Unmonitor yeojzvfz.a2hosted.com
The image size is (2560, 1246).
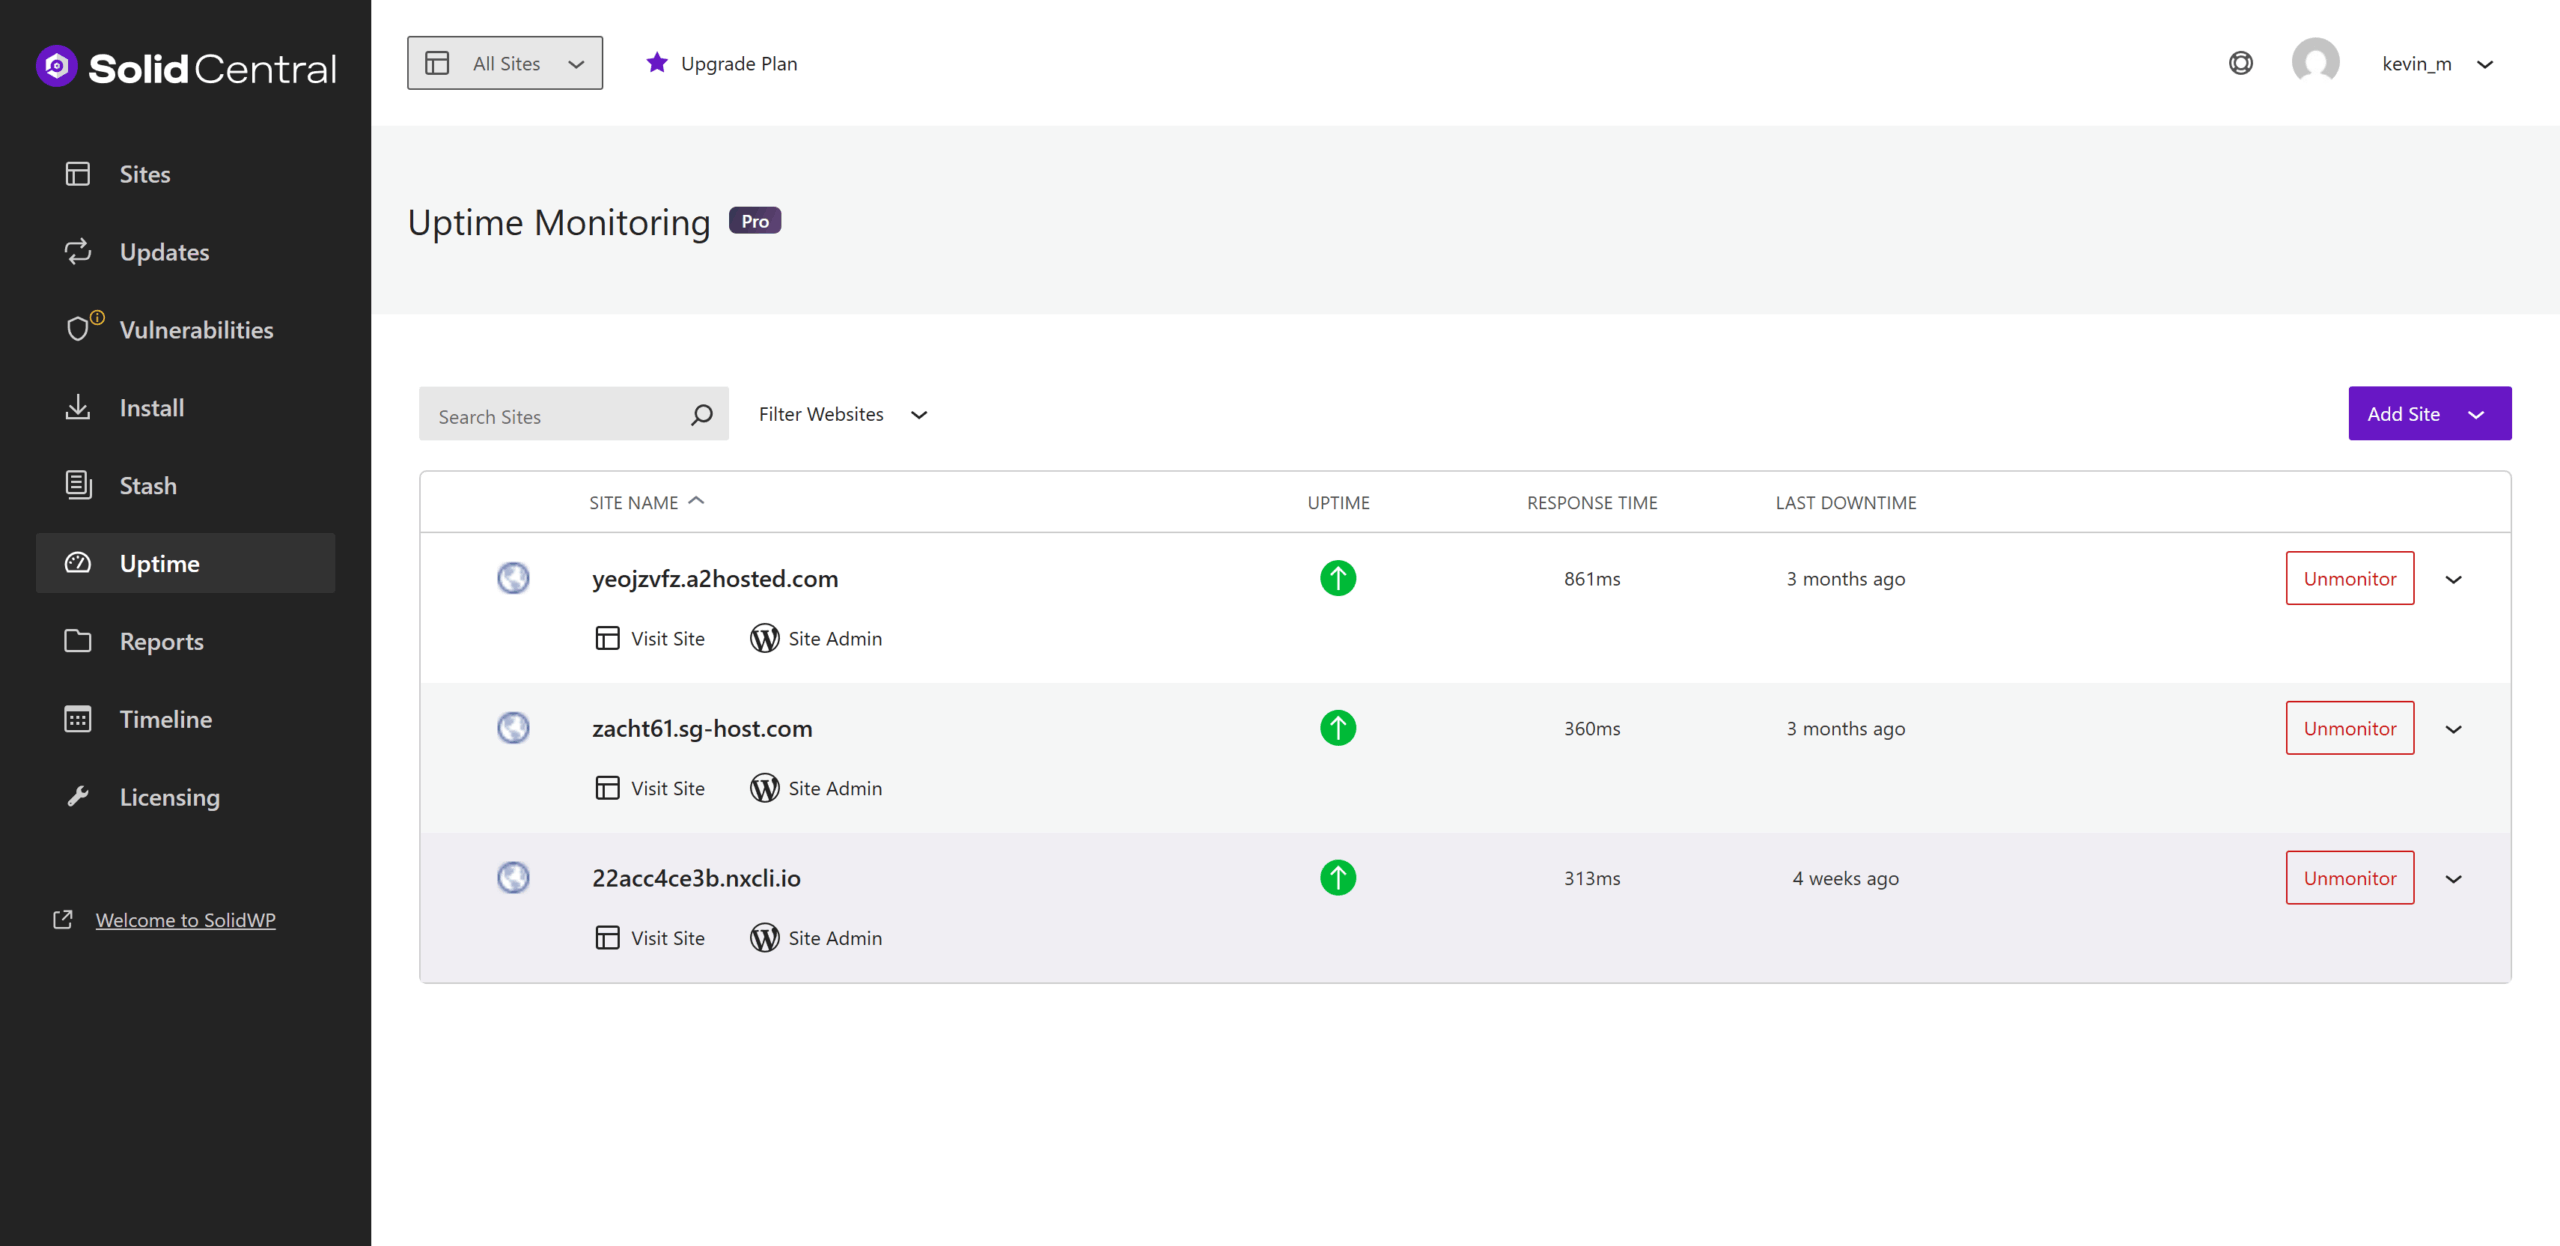[2349, 578]
